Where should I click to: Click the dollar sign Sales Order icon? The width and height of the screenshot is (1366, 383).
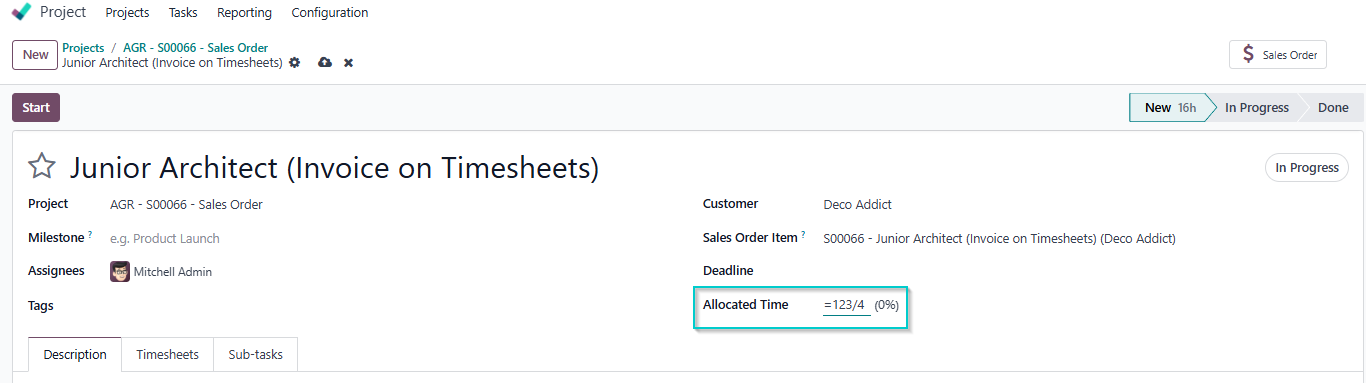[x=1247, y=55]
